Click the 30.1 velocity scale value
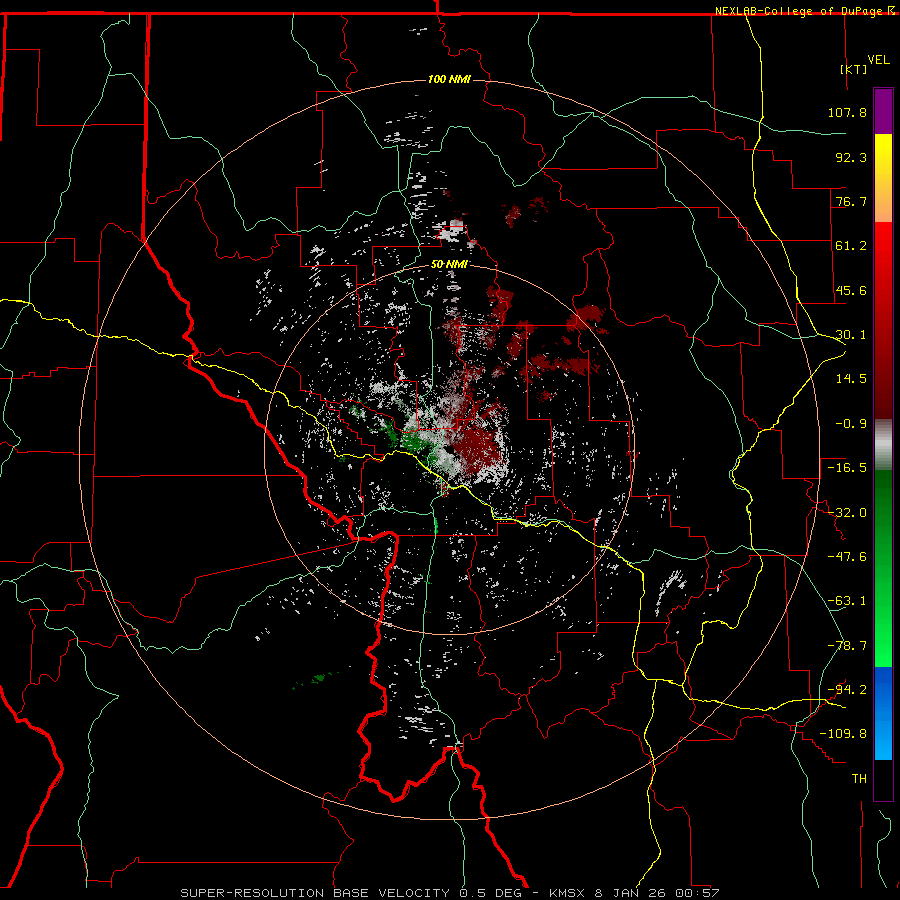900x900 pixels. [851, 335]
